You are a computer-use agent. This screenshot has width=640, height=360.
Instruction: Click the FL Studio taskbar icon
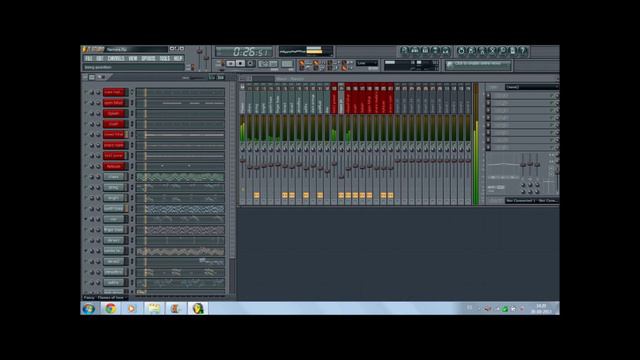[198, 309]
